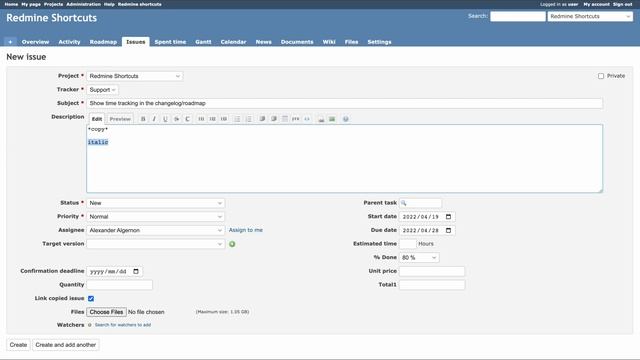Viewport: 640px width, 360px height.
Task: Click Create and add another
Action: tap(66, 345)
